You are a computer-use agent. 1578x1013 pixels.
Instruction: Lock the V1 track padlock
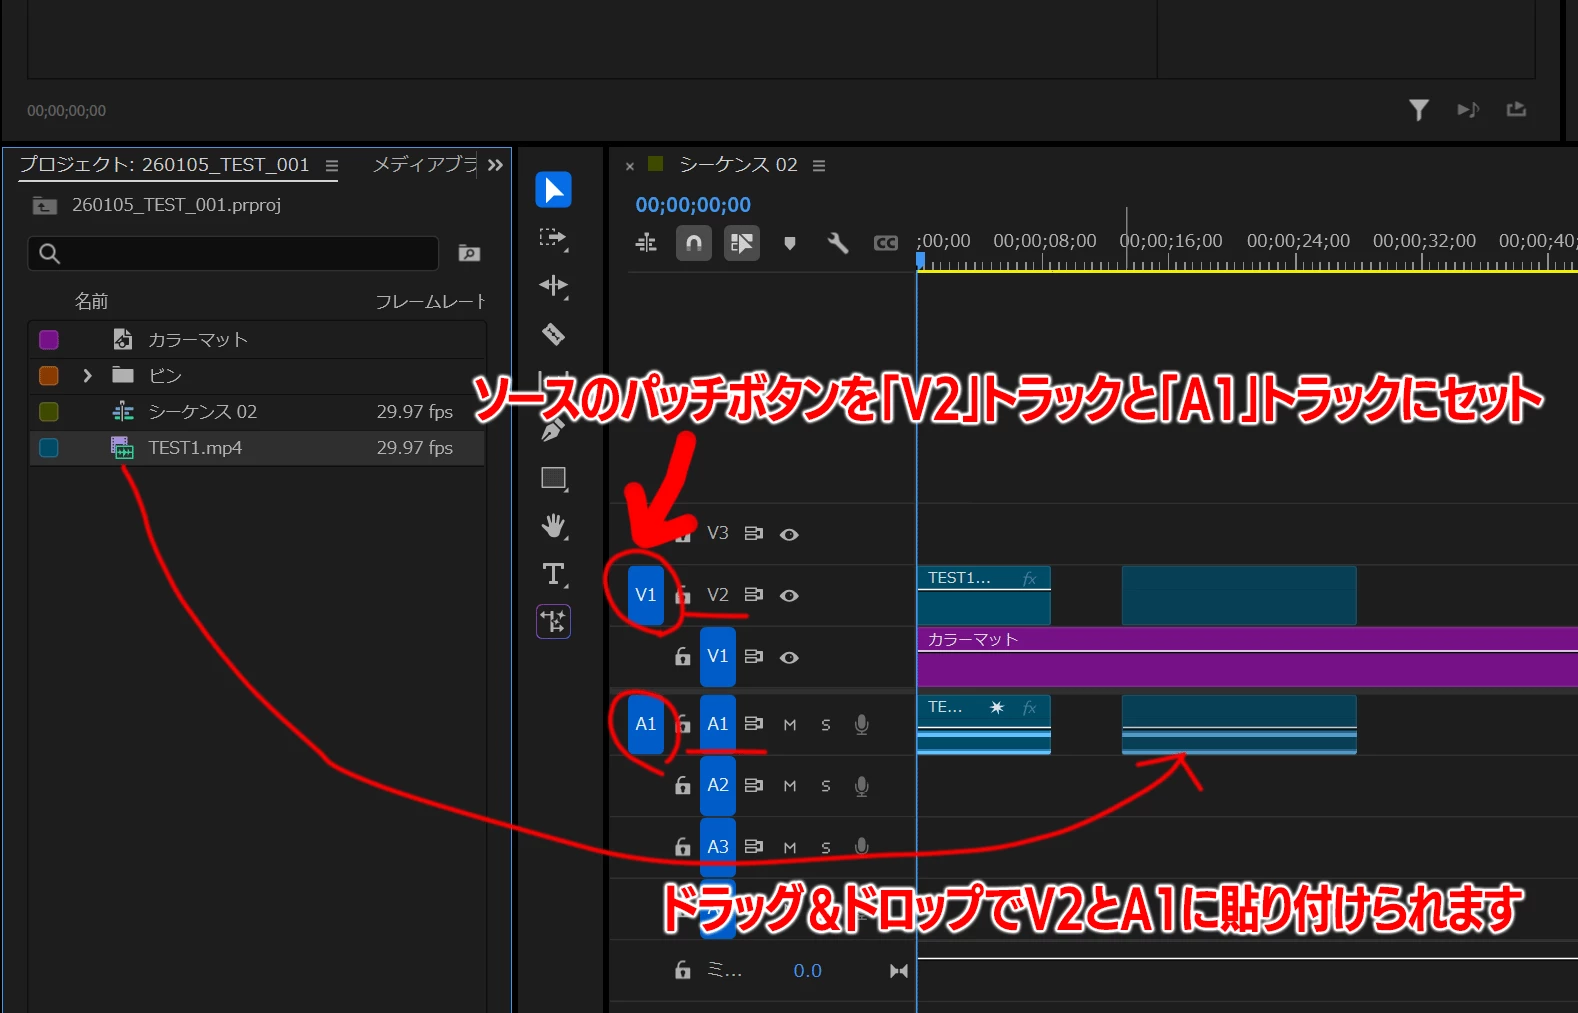tap(682, 657)
